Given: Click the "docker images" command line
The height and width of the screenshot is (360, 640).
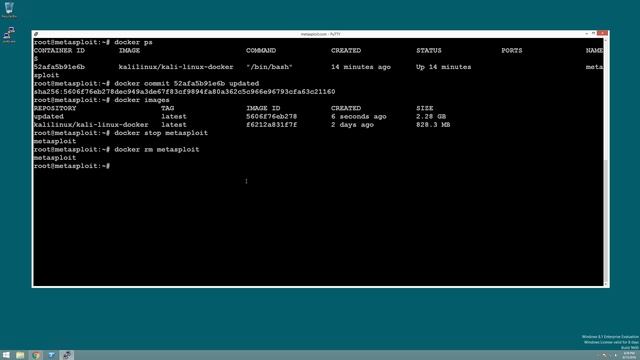Looking at the screenshot, I should 102,100.
